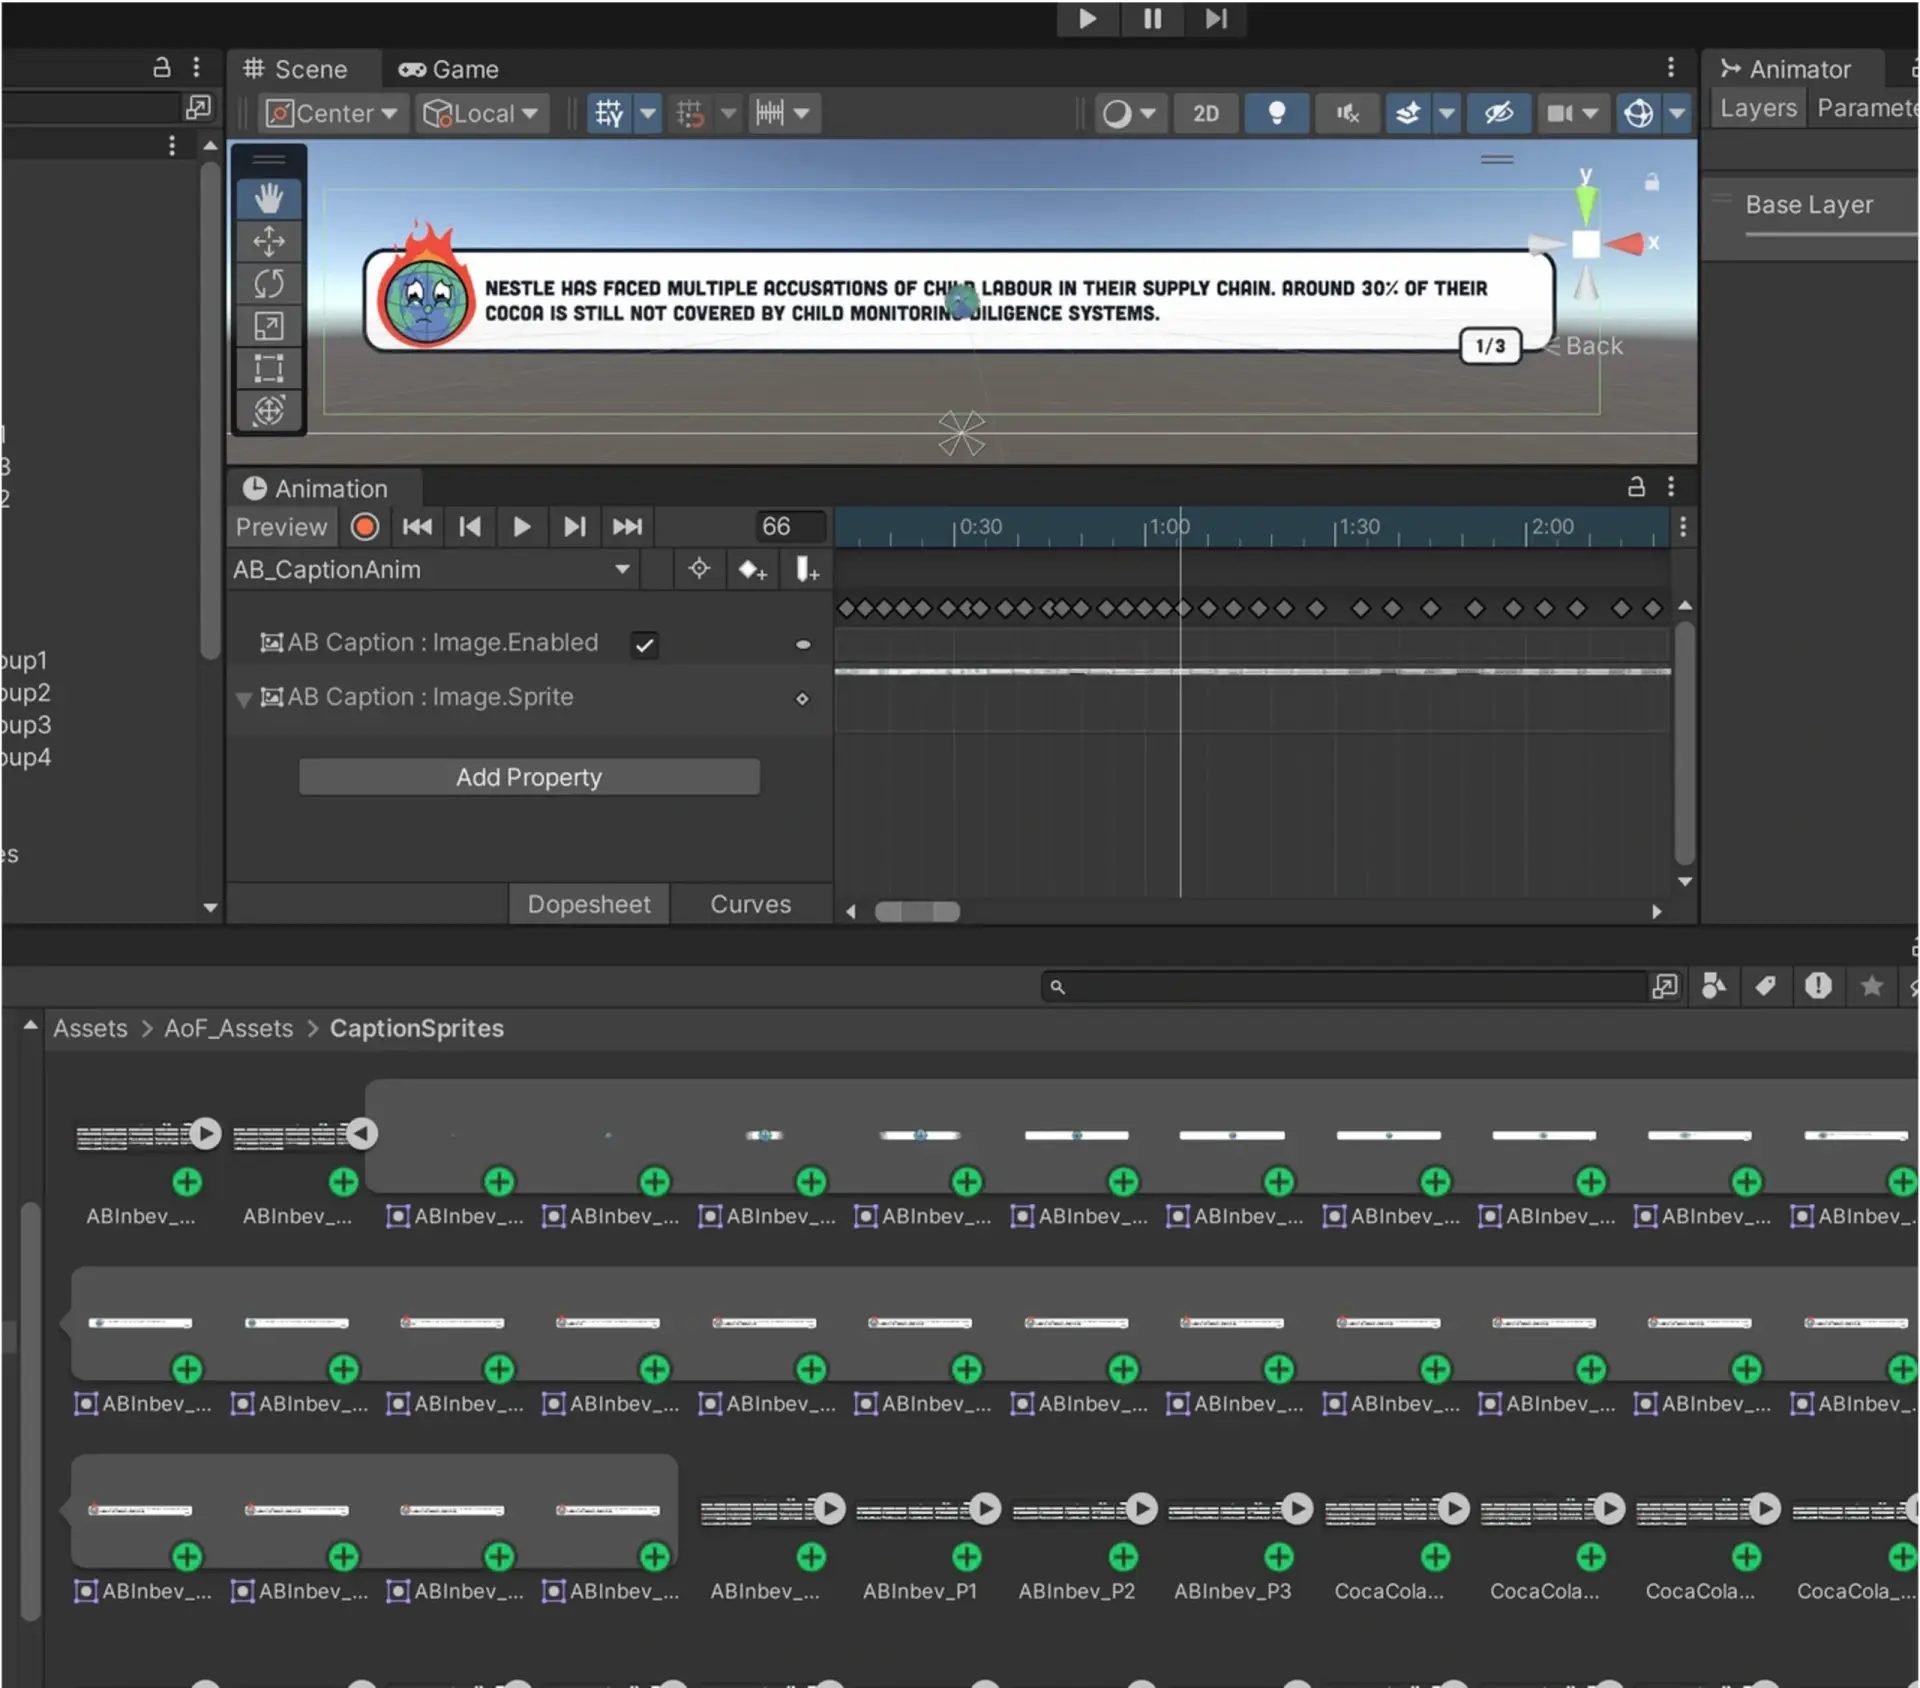Click Add Event icon in Animation window
This screenshot has width=1920, height=1688.
coord(806,570)
